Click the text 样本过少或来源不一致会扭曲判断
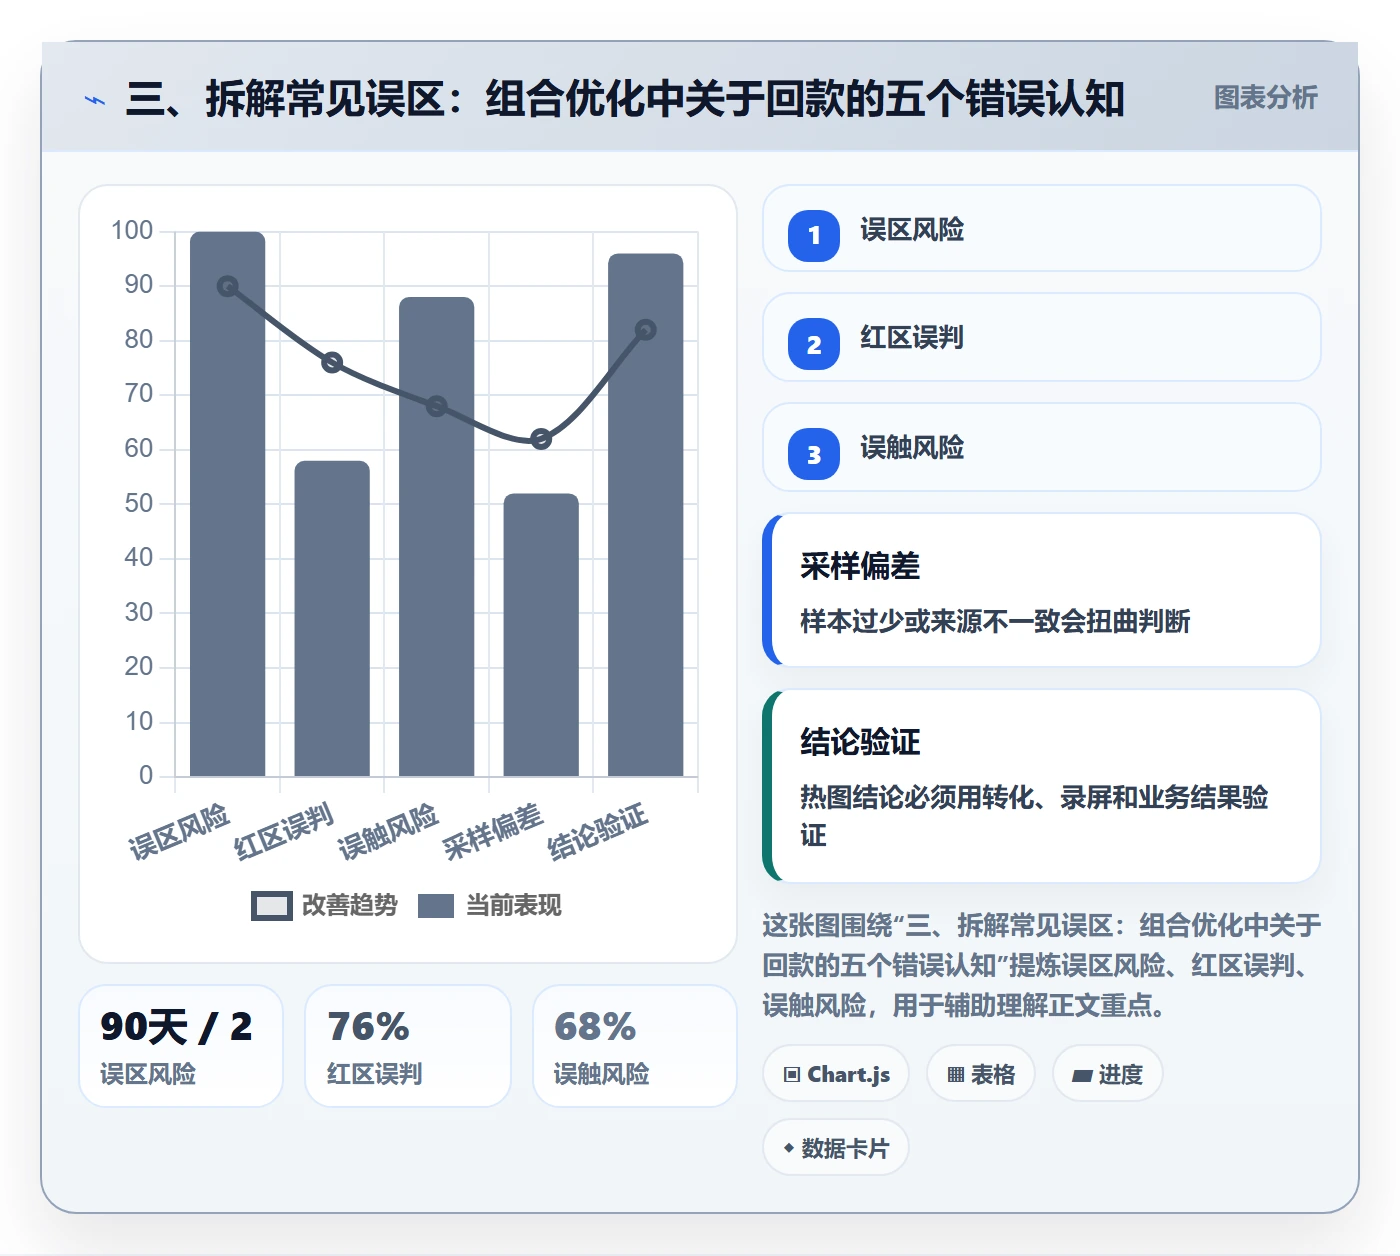This screenshot has height=1256, width=1400. pos(995,621)
